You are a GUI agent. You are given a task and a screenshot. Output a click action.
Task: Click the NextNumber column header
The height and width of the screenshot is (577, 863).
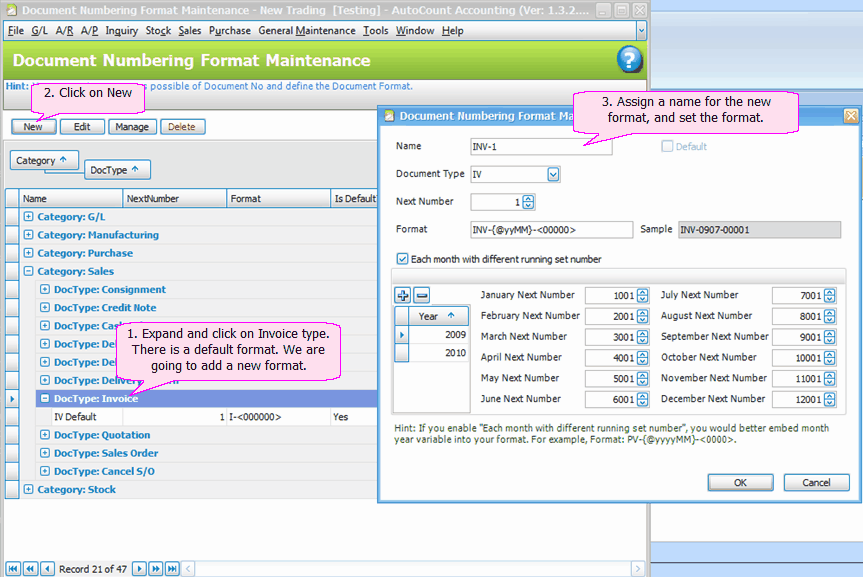[x=174, y=198]
